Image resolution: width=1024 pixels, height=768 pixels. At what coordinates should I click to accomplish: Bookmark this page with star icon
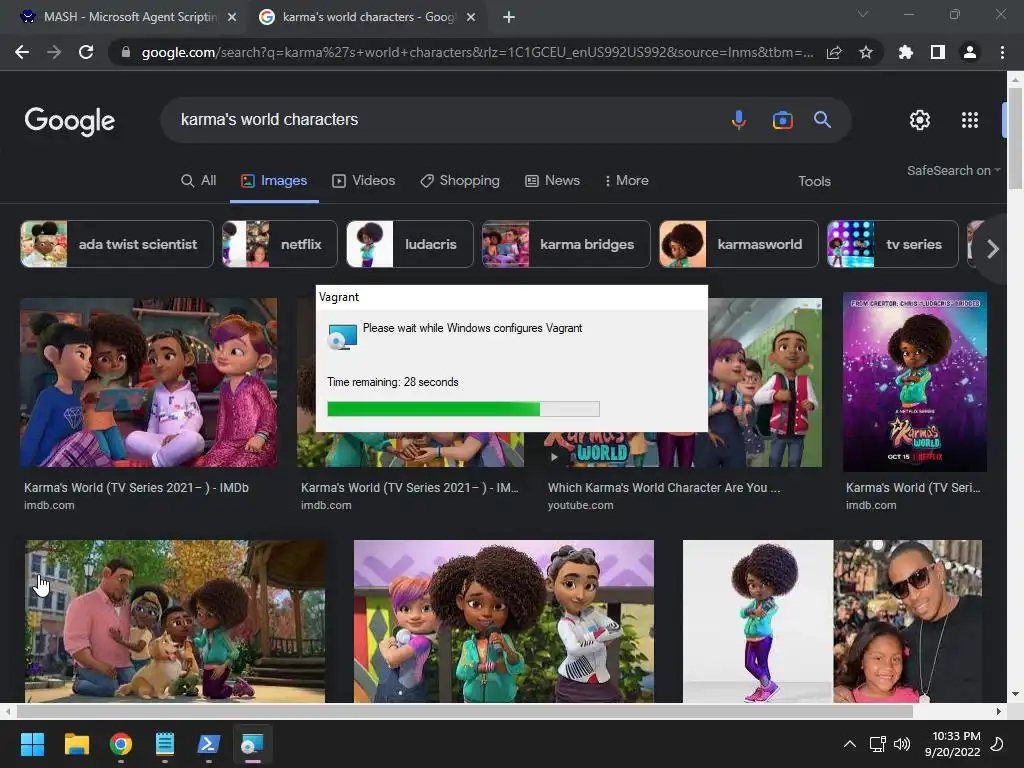pos(866,52)
